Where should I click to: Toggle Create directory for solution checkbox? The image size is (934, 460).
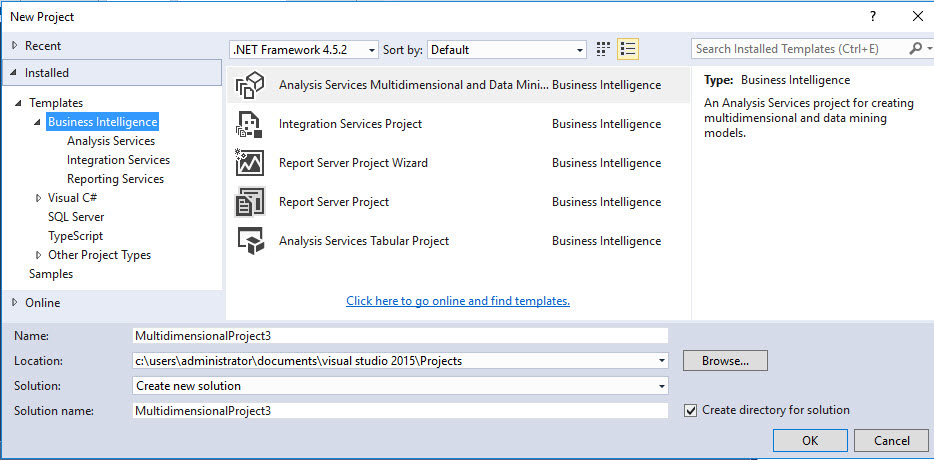coord(691,410)
